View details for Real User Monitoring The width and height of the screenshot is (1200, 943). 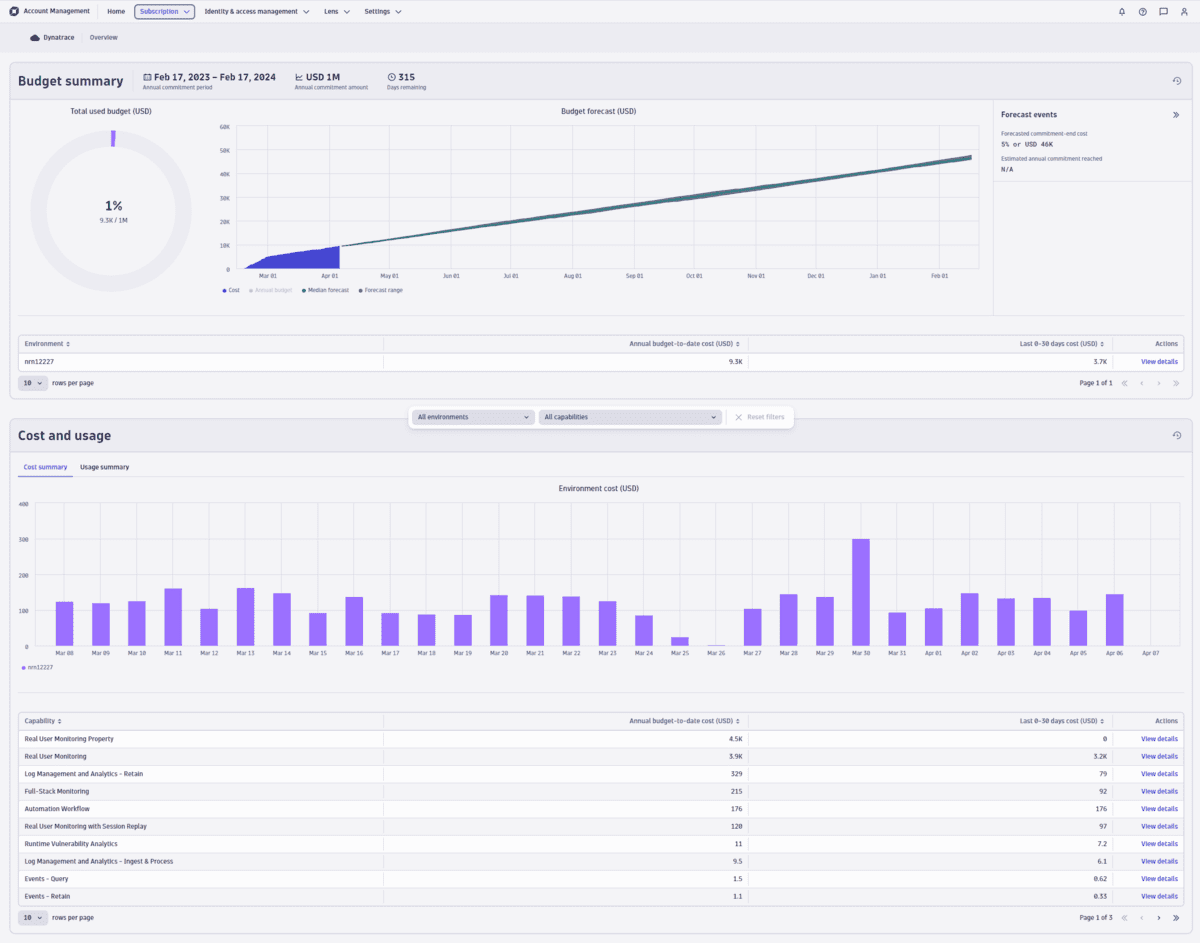pos(1158,756)
